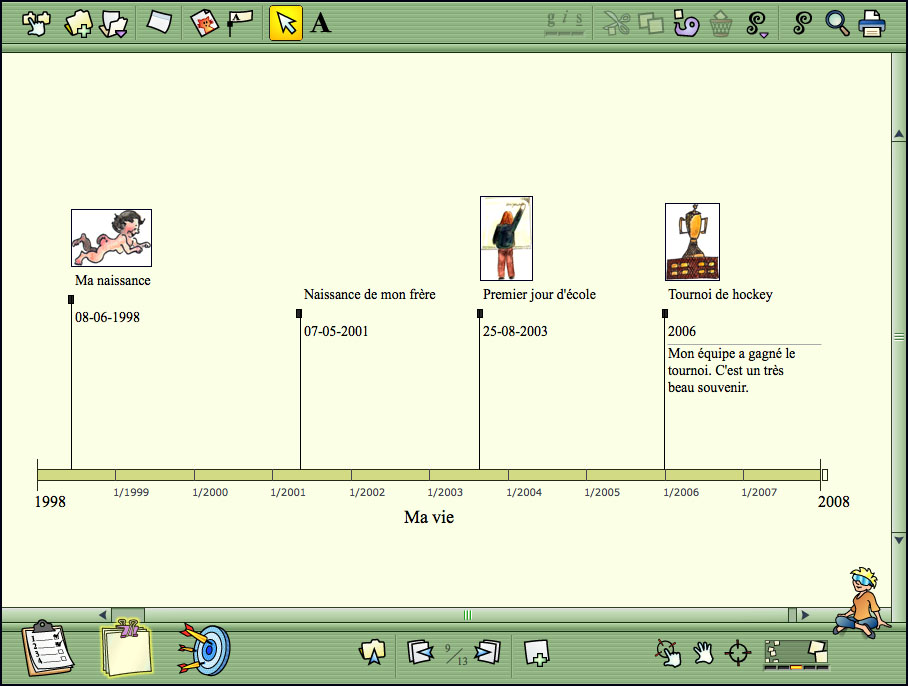Click the flag label event icon
908x686 pixels.
(x=239, y=23)
